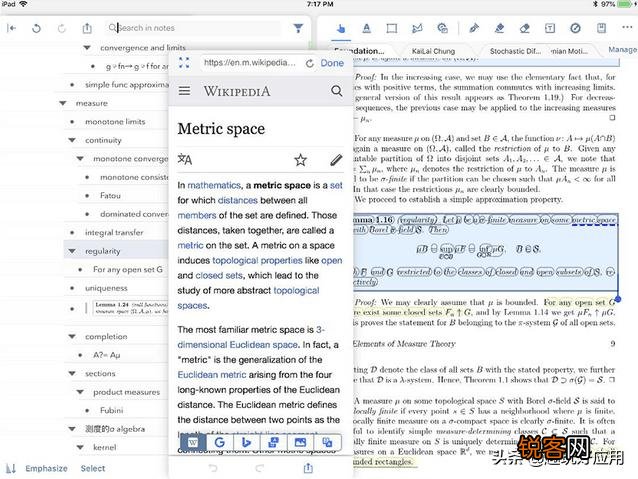Collapse the 'regularity' outline node
Image resolution: width=638 pixels, height=479 pixels.
(x=72, y=251)
